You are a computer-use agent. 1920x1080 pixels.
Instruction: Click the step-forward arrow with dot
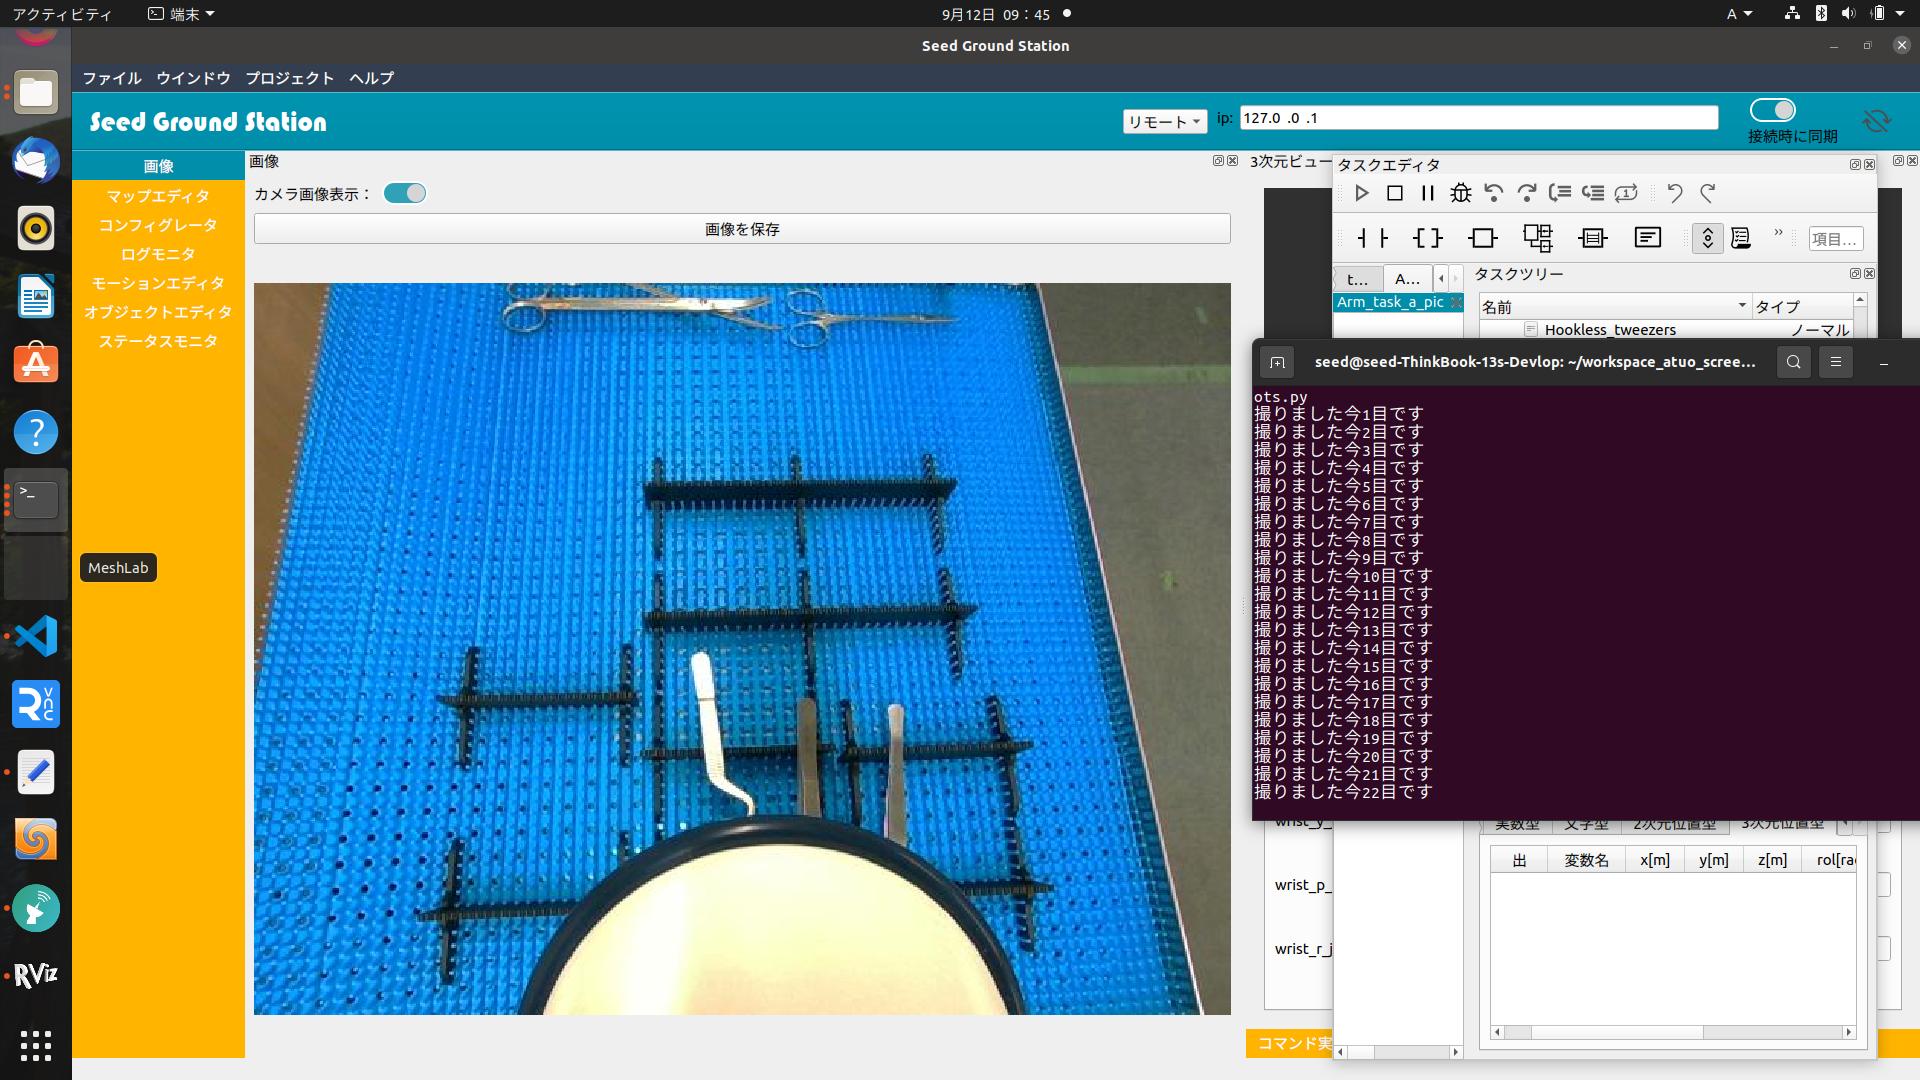(1526, 193)
